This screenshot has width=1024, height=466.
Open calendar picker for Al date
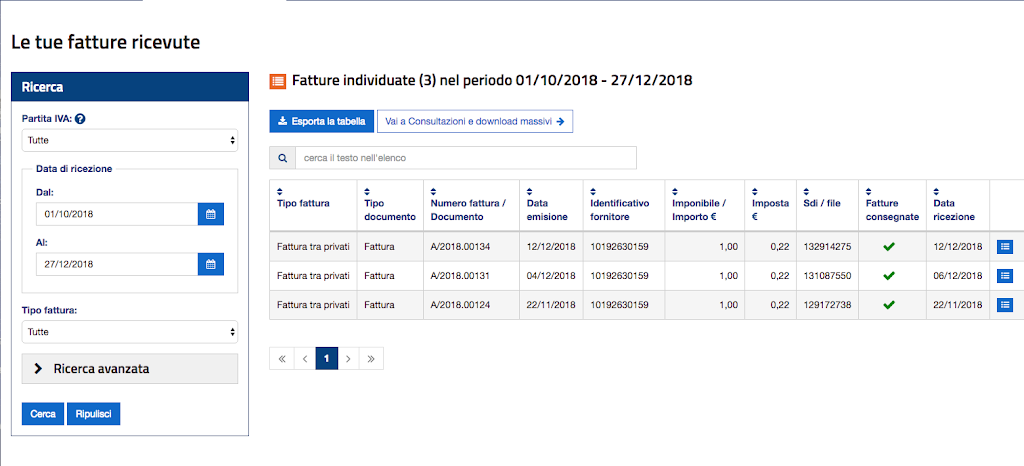coord(211,264)
